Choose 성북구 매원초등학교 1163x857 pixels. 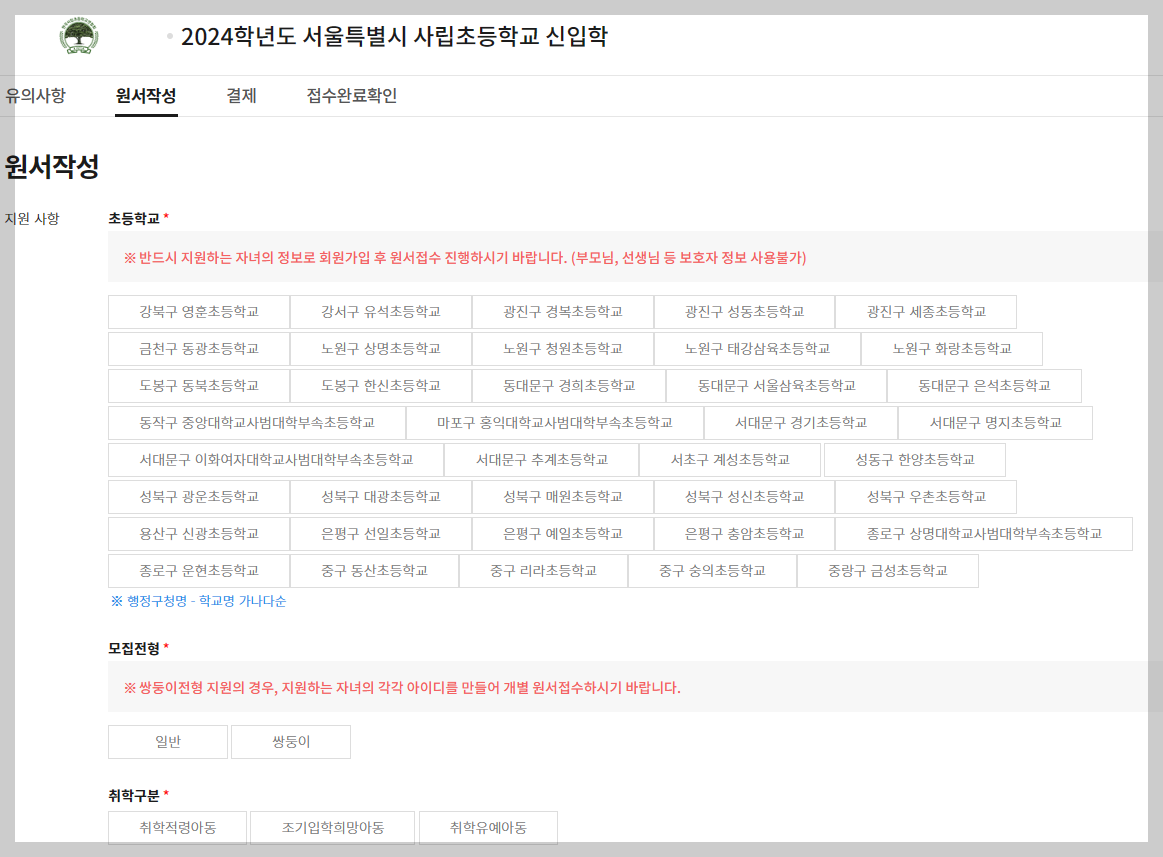click(x=562, y=497)
